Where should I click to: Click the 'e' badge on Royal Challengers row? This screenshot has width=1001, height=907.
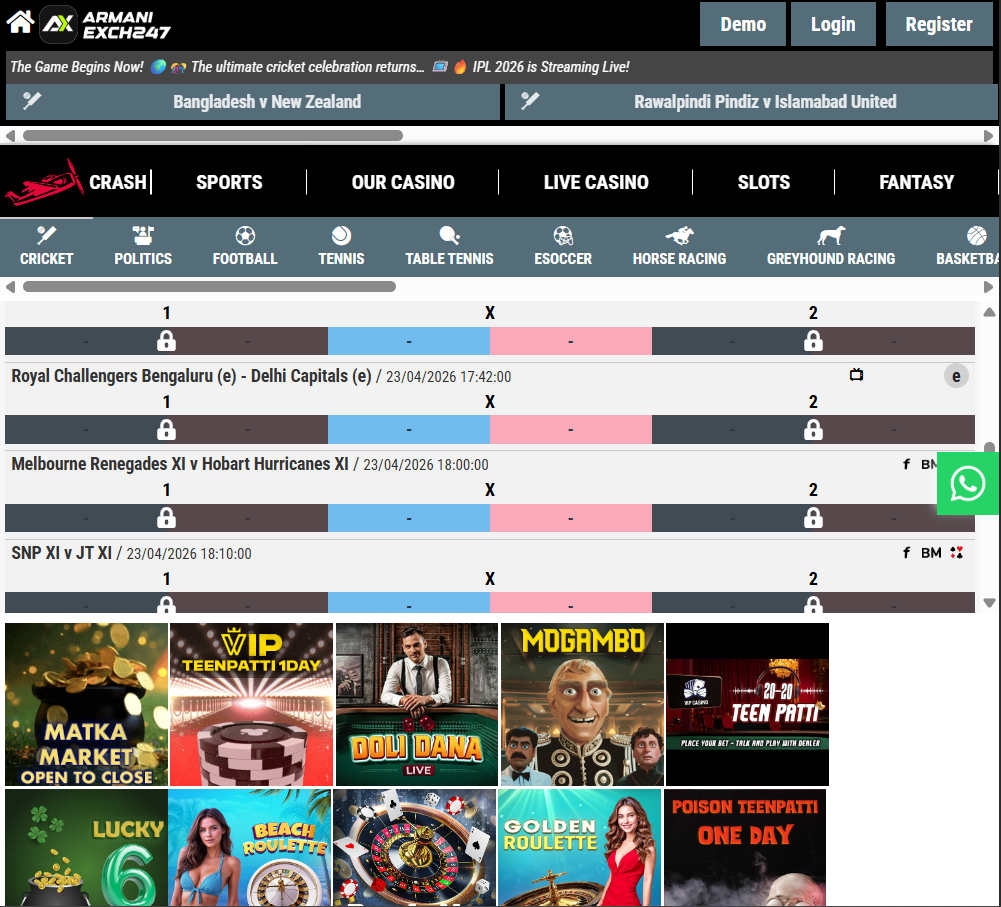956,376
